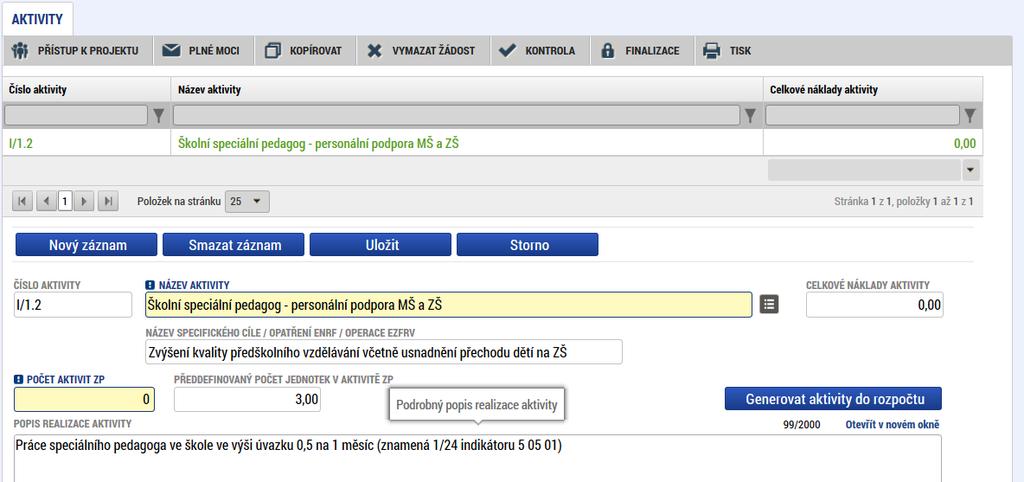Viewport: 1024px width, 482px height.
Task: Select Vymazat žádost in toolbar
Action: [x=423, y=51]
